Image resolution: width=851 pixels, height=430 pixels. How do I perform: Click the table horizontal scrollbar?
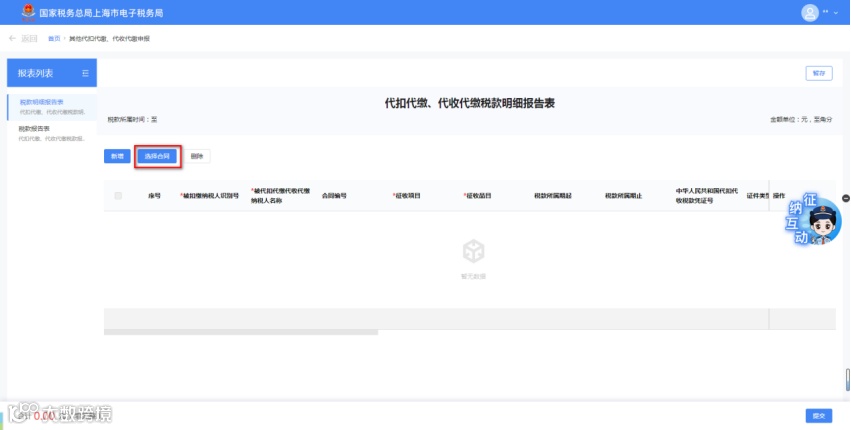click(x=241, y=332)
